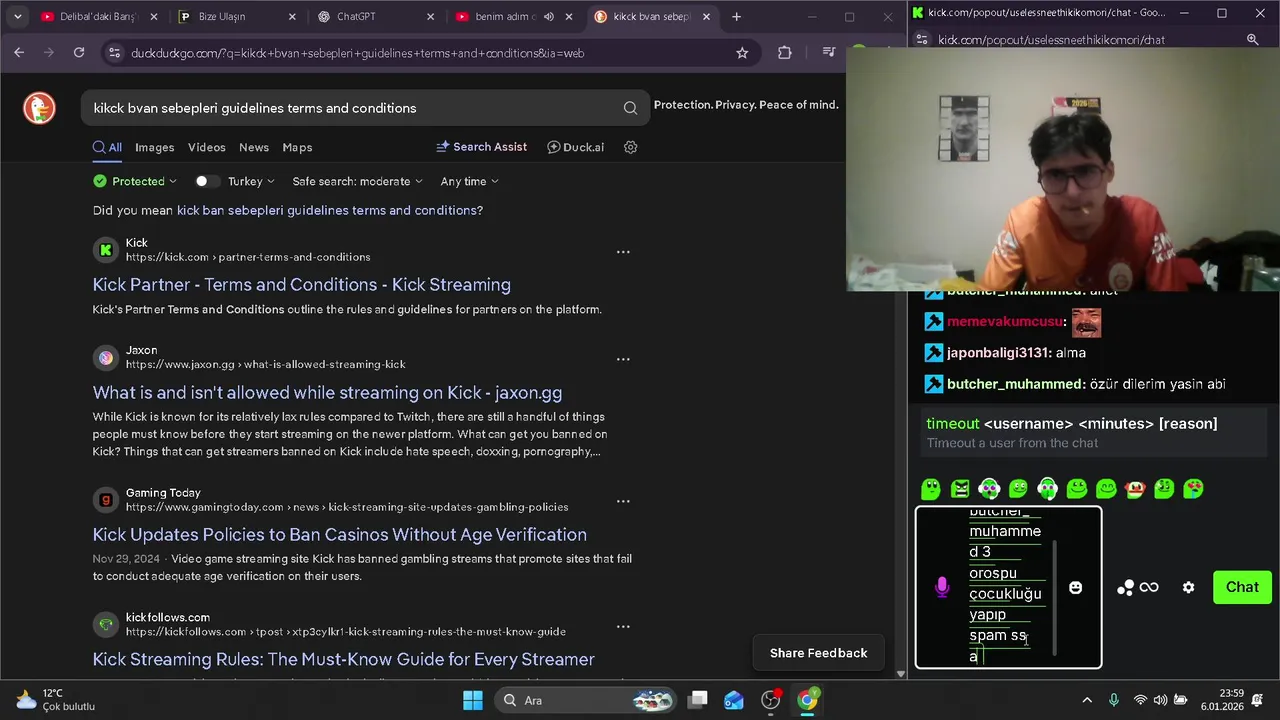
Task: Mute the 'benim adım' tab via speaker icon
Action: click(548, 17)
